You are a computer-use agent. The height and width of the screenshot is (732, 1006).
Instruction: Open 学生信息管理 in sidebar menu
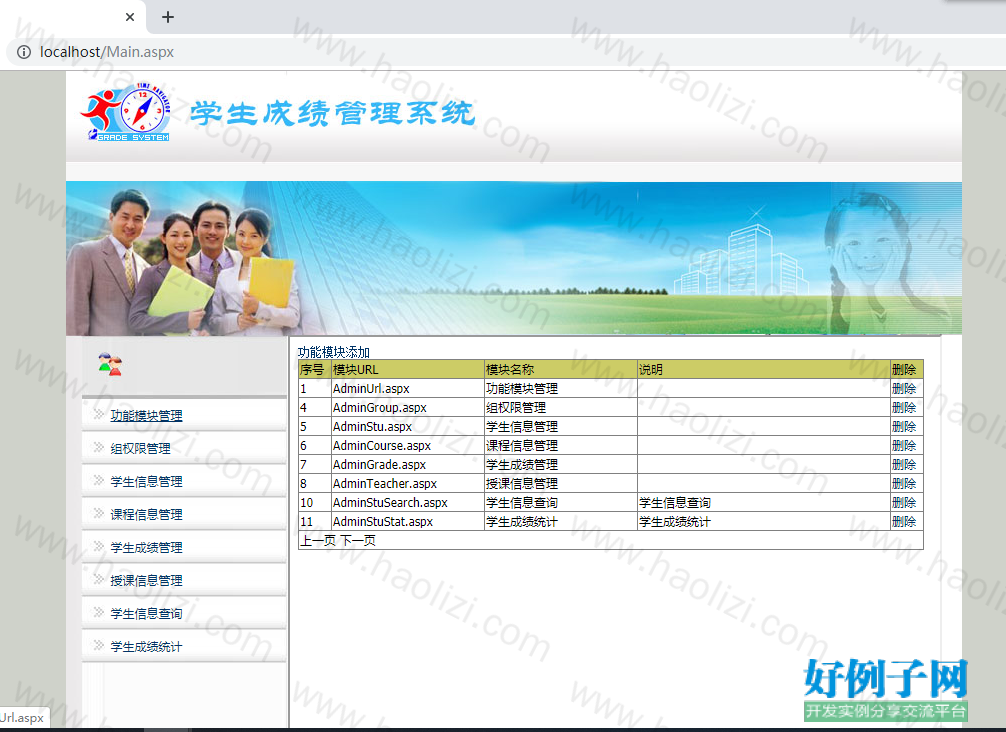point(146,482)
